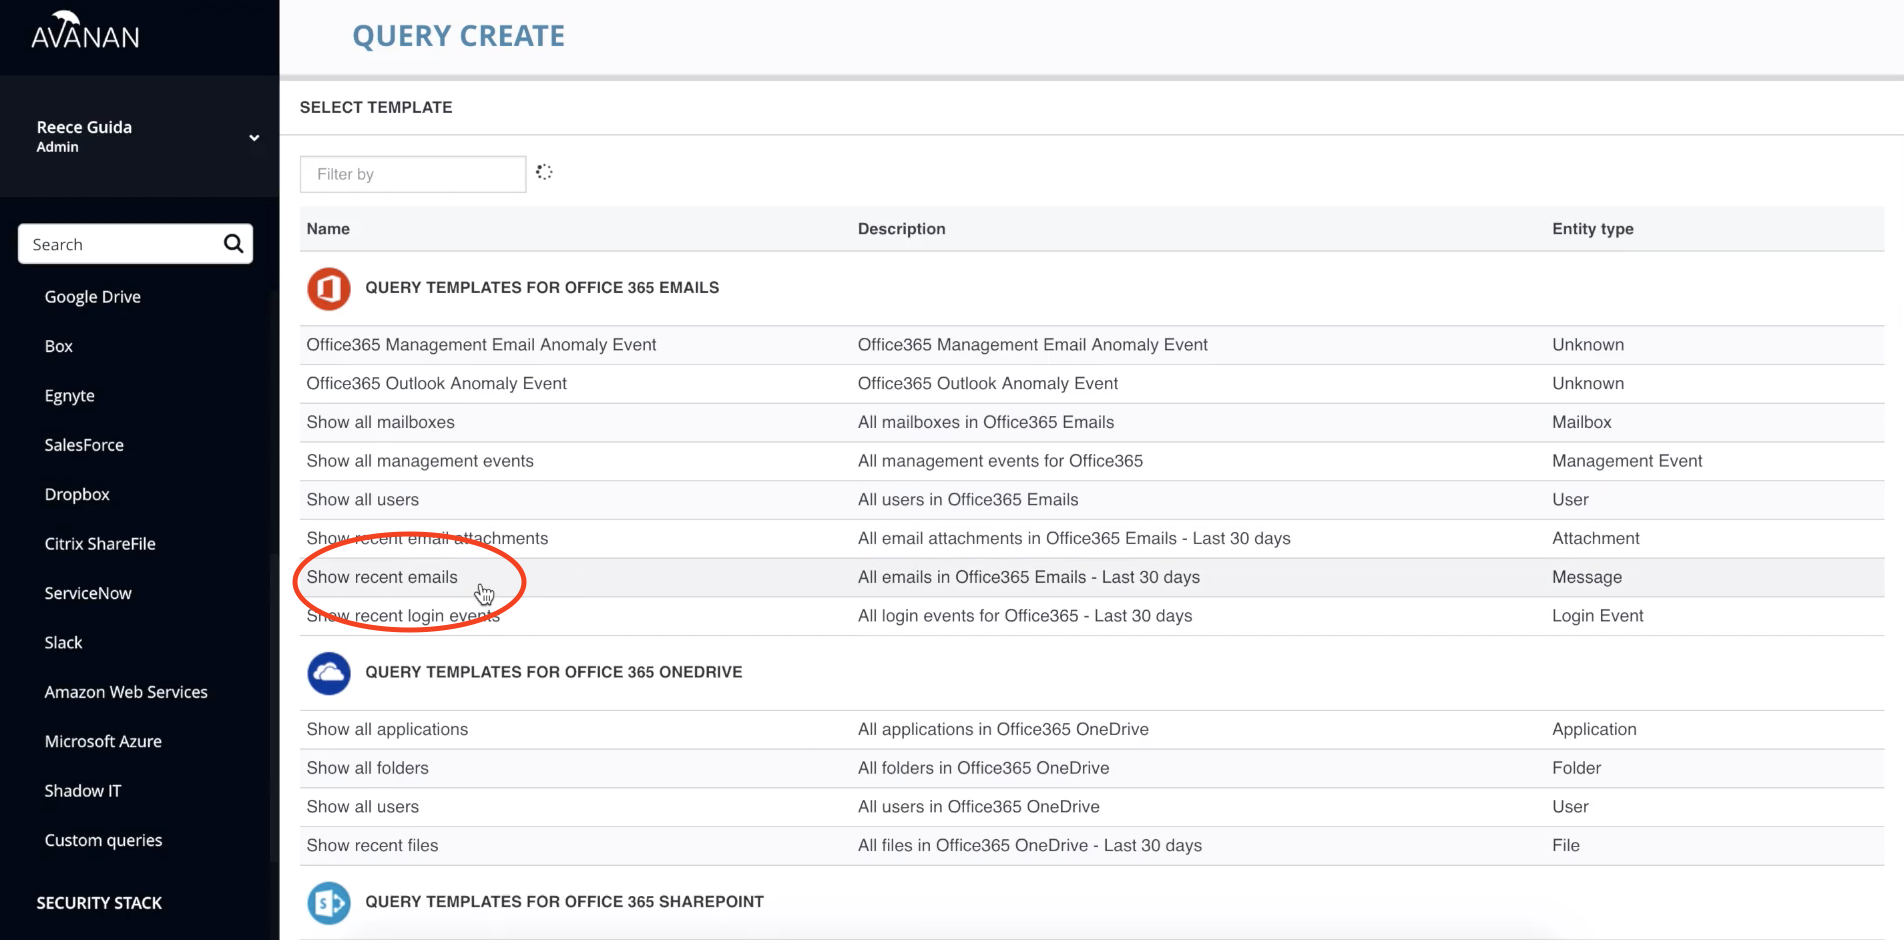Click 'All emails in Office365 Emails - Last 30 days'
Viewport: 1904px width, 940px height.
(x=1028, y=577)
